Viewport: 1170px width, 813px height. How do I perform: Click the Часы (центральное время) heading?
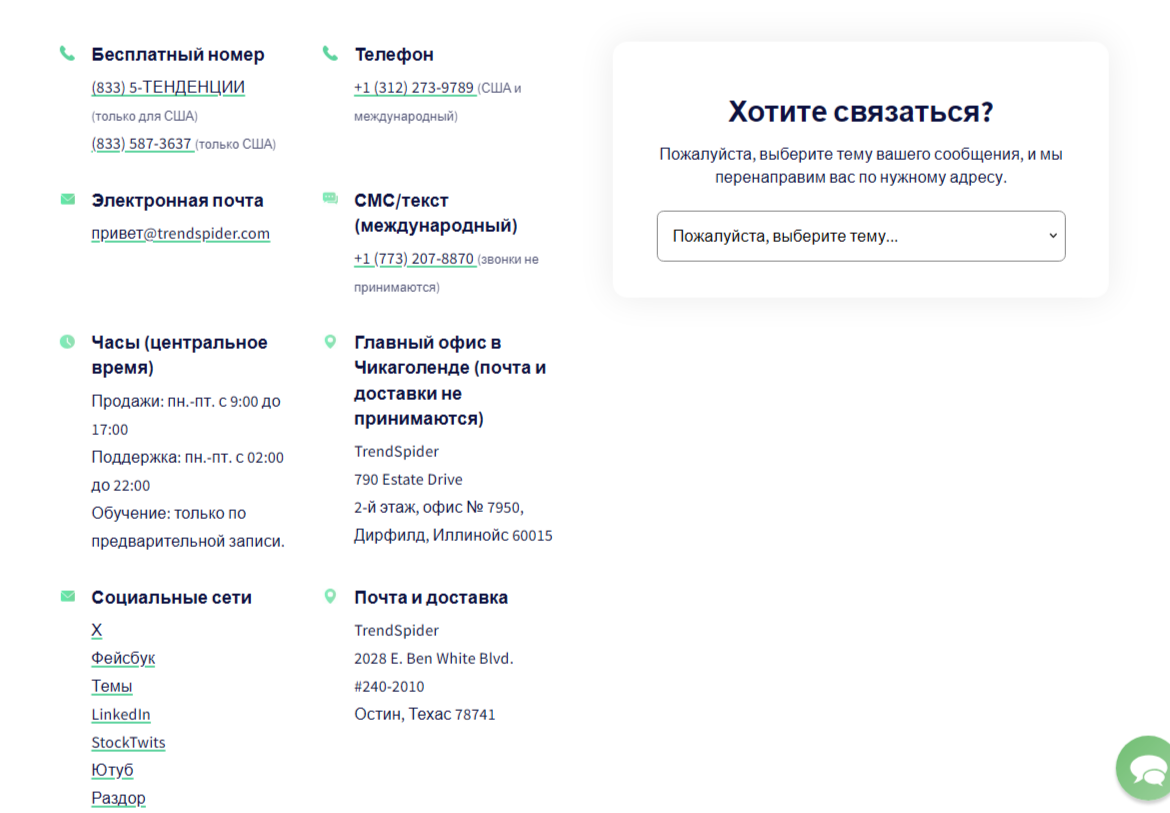coord(179,355)
